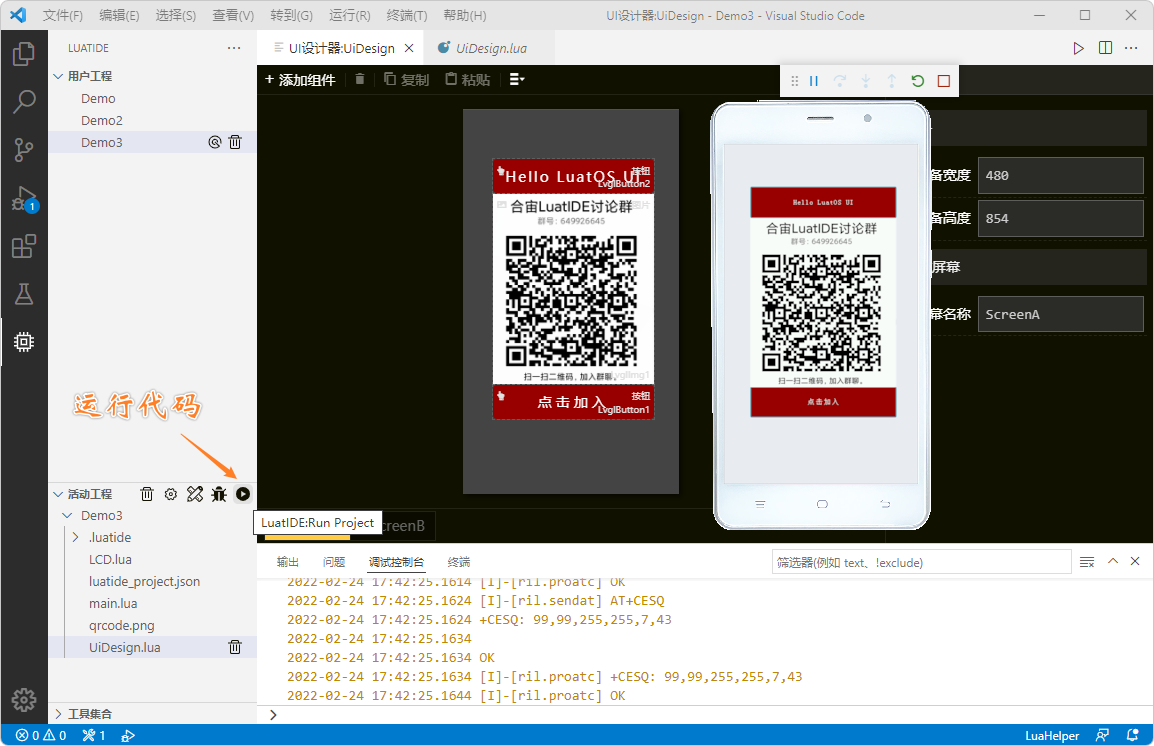Switch to the 问题 panel tab
This screenshot has height=746, width=1154.
(x=333, y=562)
